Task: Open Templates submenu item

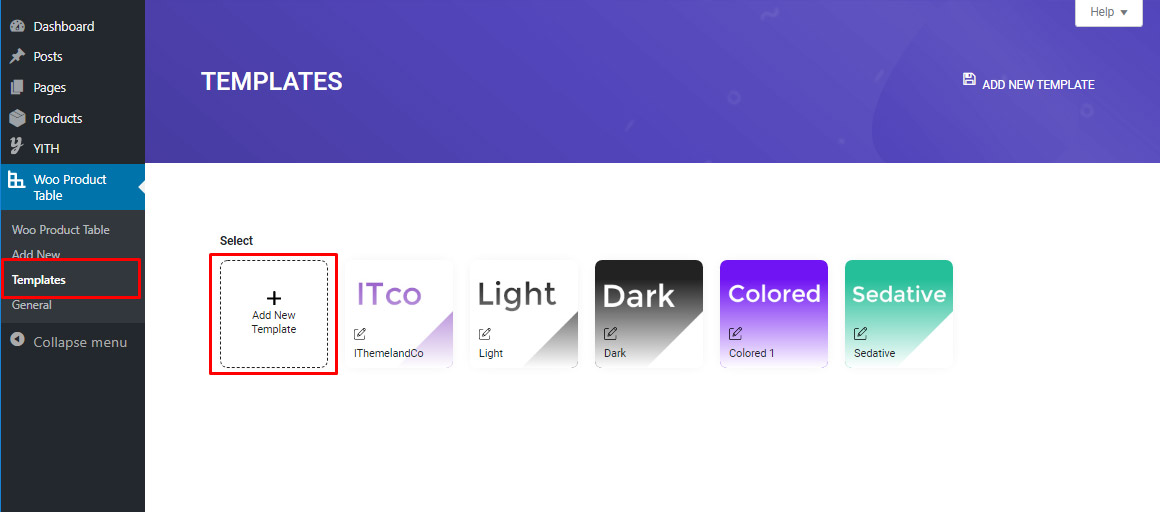Action: point(39,280)
